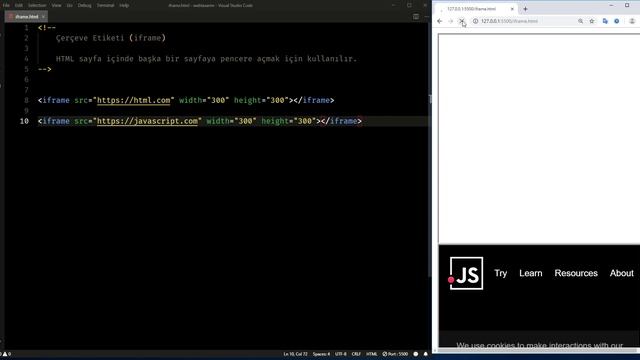
Task: Click the 'Çerçeve Etiketi (iframe)' comment text
Action: [111, 38]
